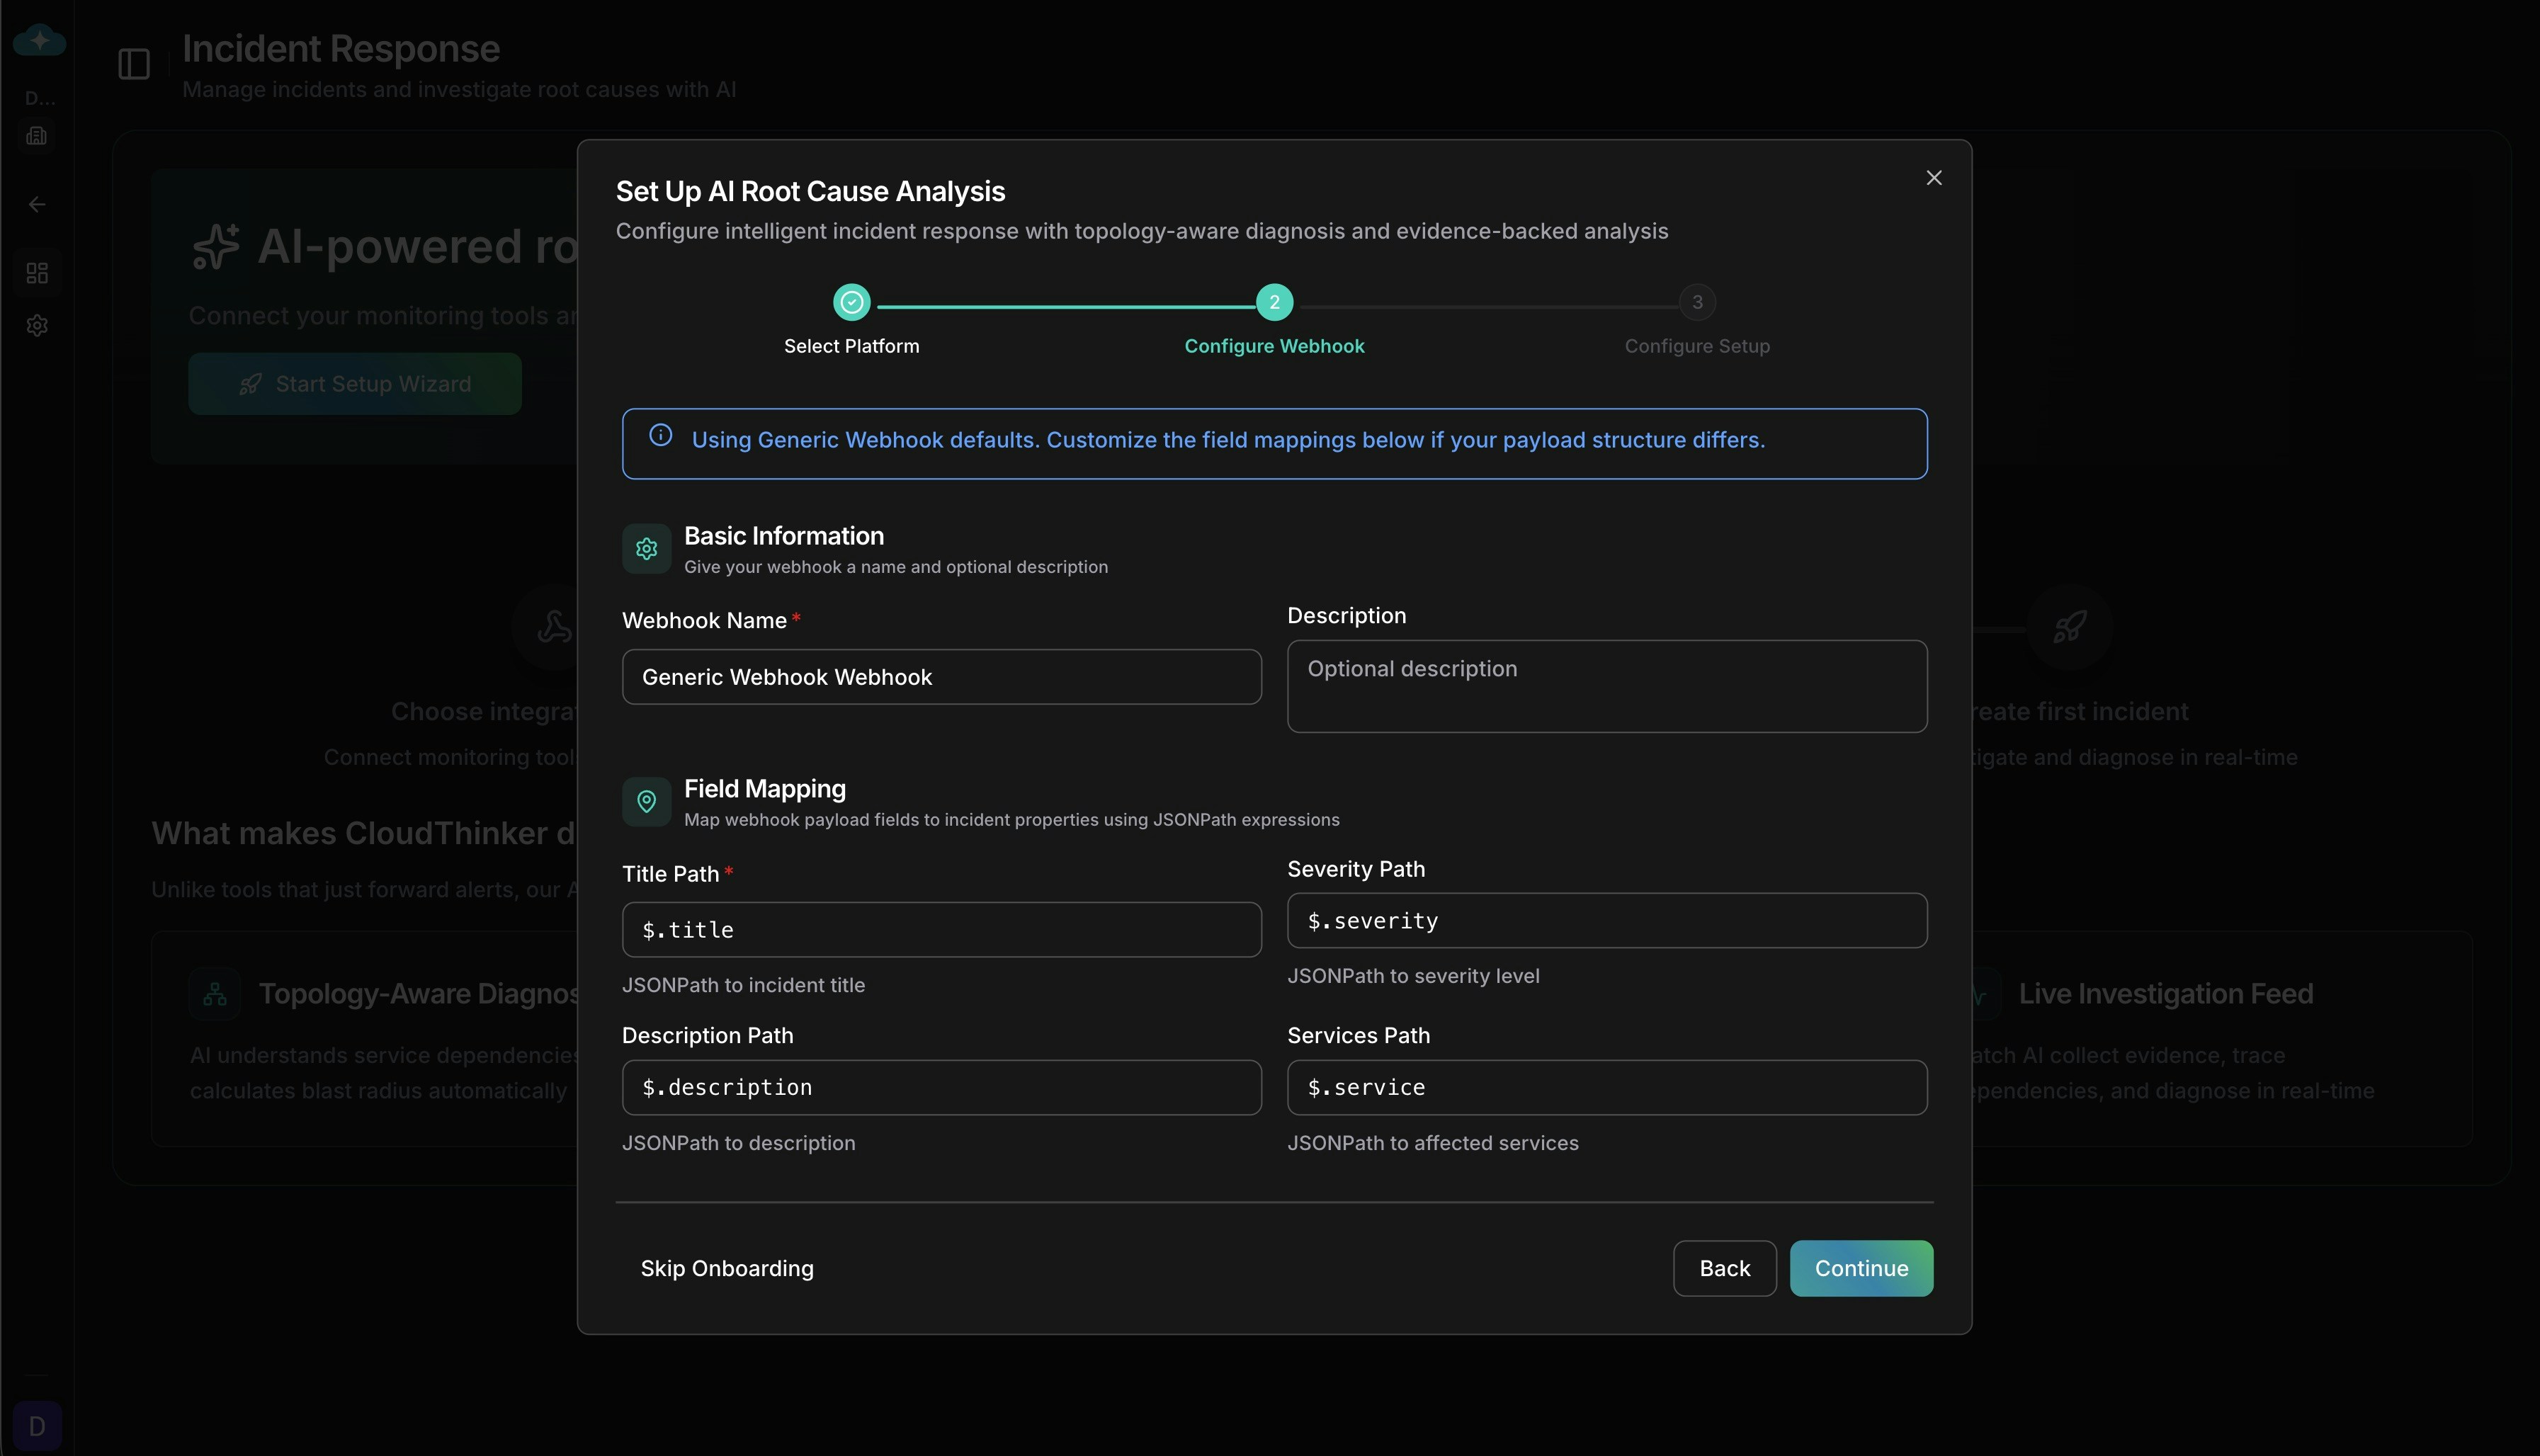
Task: Jump to the Configure Setup step
Action: point(1697,302)
